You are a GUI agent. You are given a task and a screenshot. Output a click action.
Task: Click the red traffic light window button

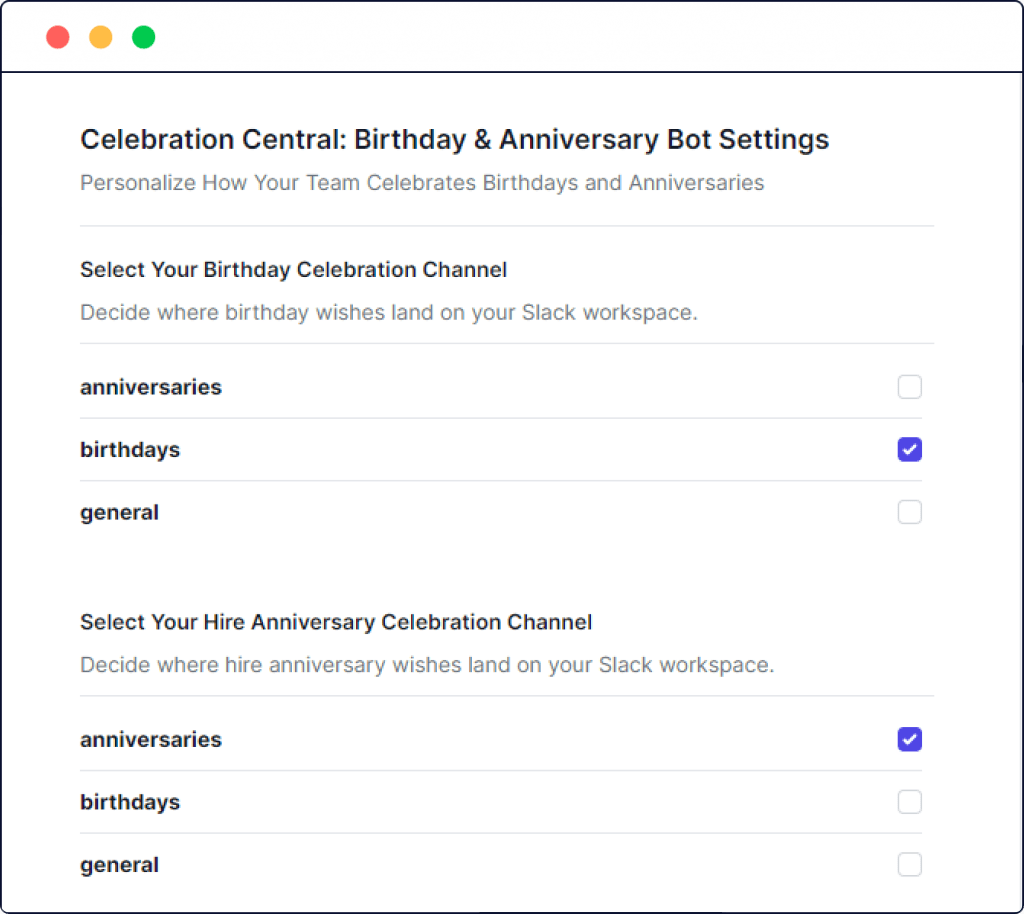[57, 36]
